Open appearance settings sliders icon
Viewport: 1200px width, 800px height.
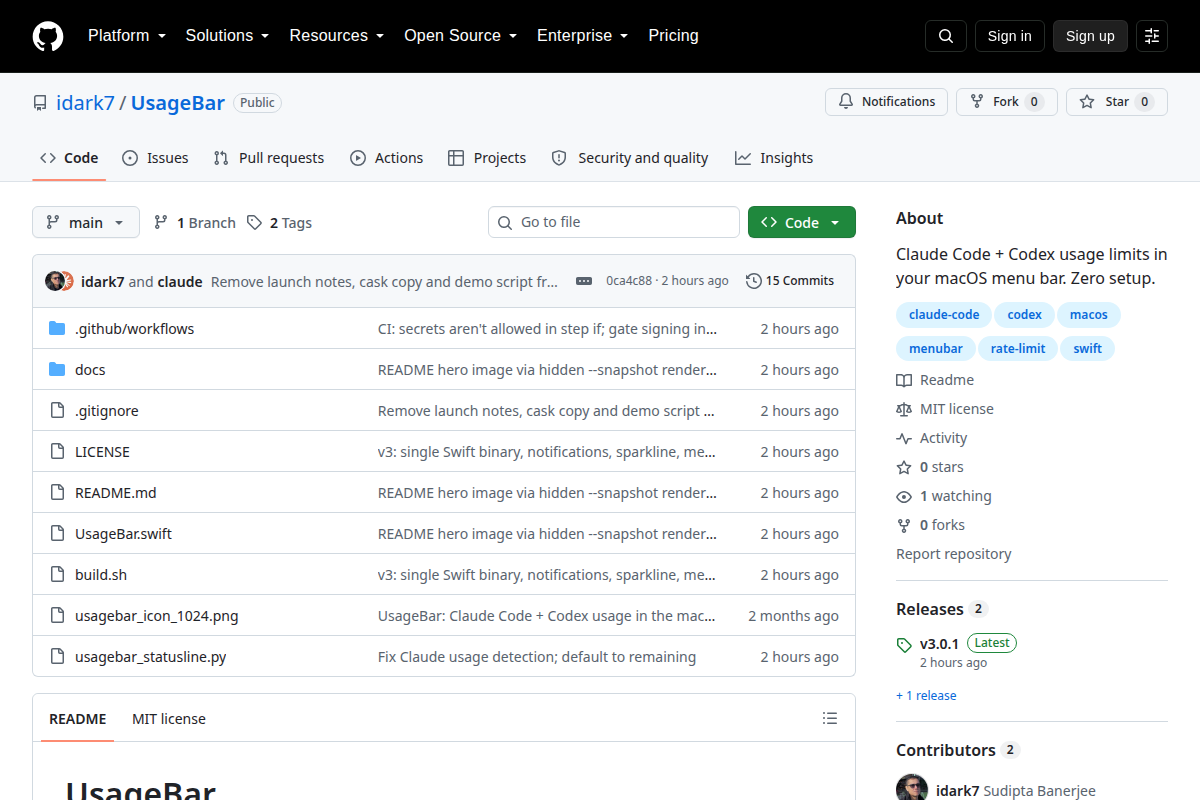click(1152, 36)
